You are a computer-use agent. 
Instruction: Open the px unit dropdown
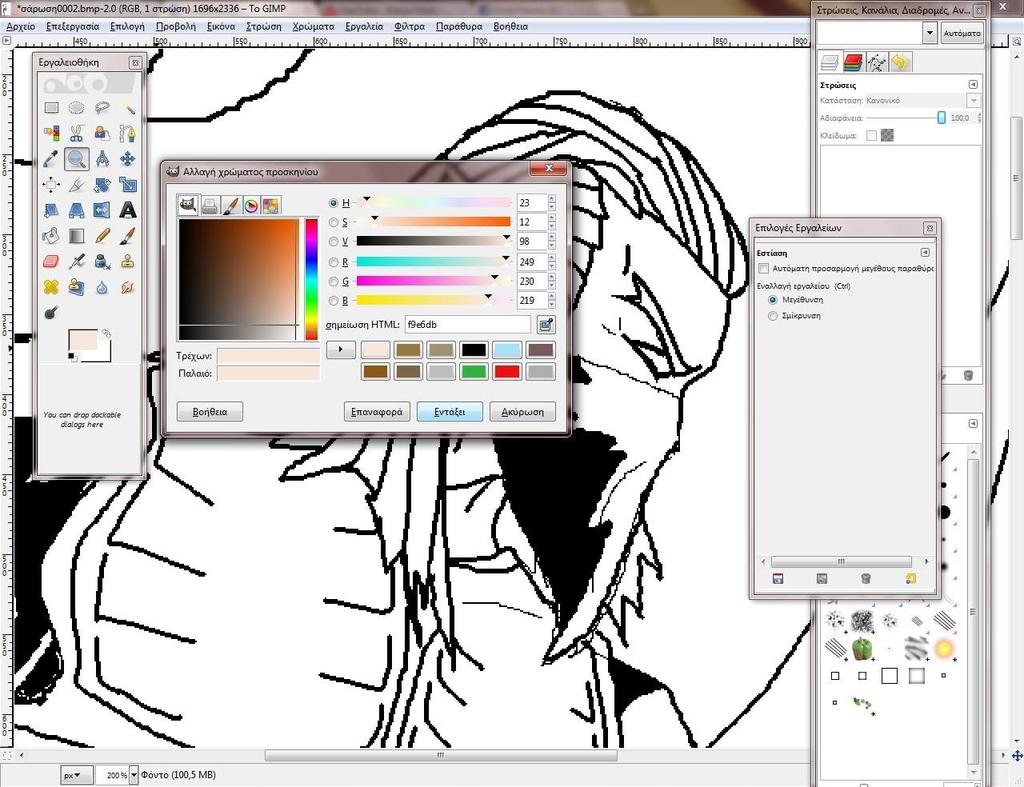[77, 775]
